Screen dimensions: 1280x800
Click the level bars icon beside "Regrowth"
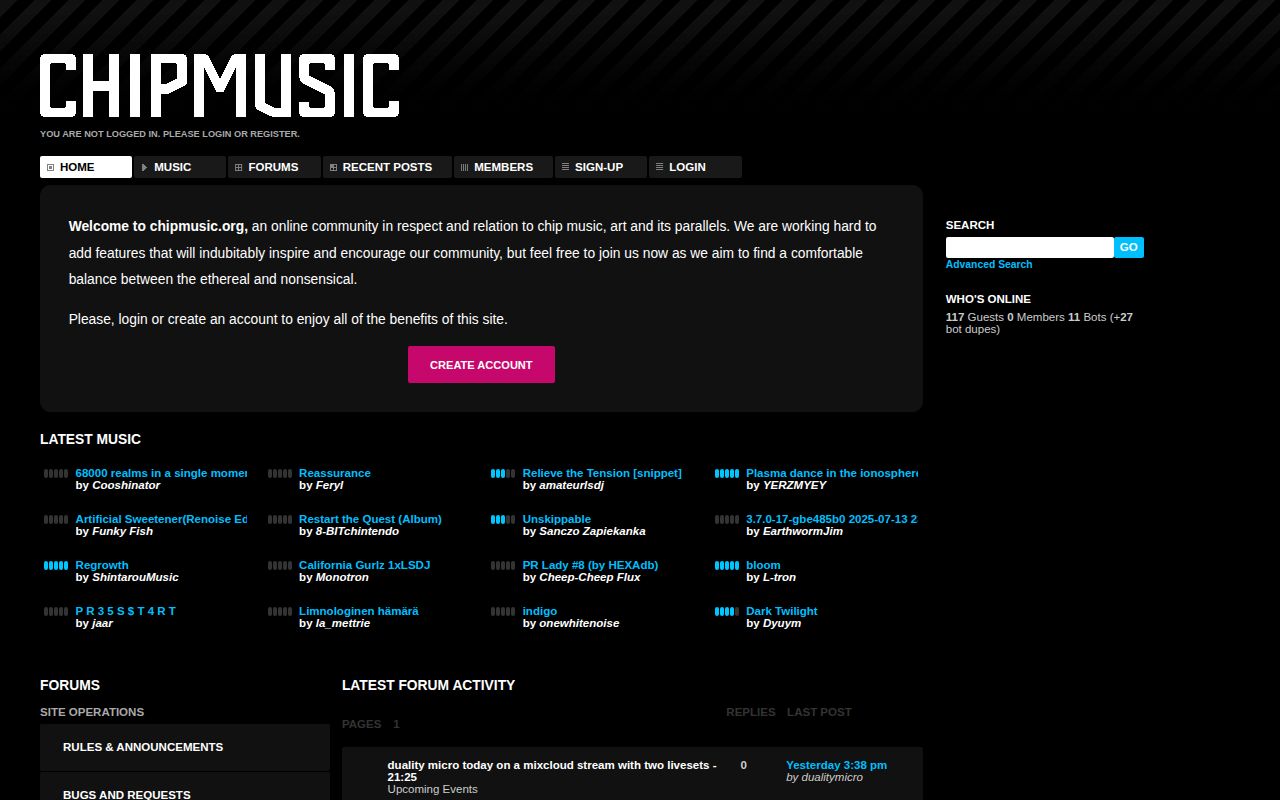(55, 566)
